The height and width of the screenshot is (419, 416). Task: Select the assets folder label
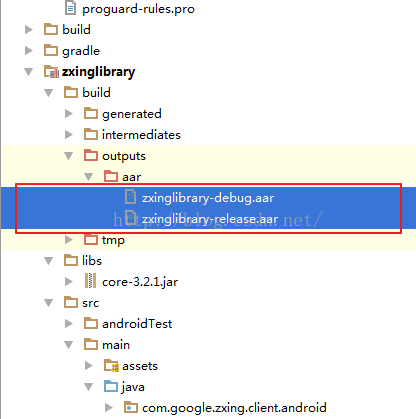click(140, 366)
